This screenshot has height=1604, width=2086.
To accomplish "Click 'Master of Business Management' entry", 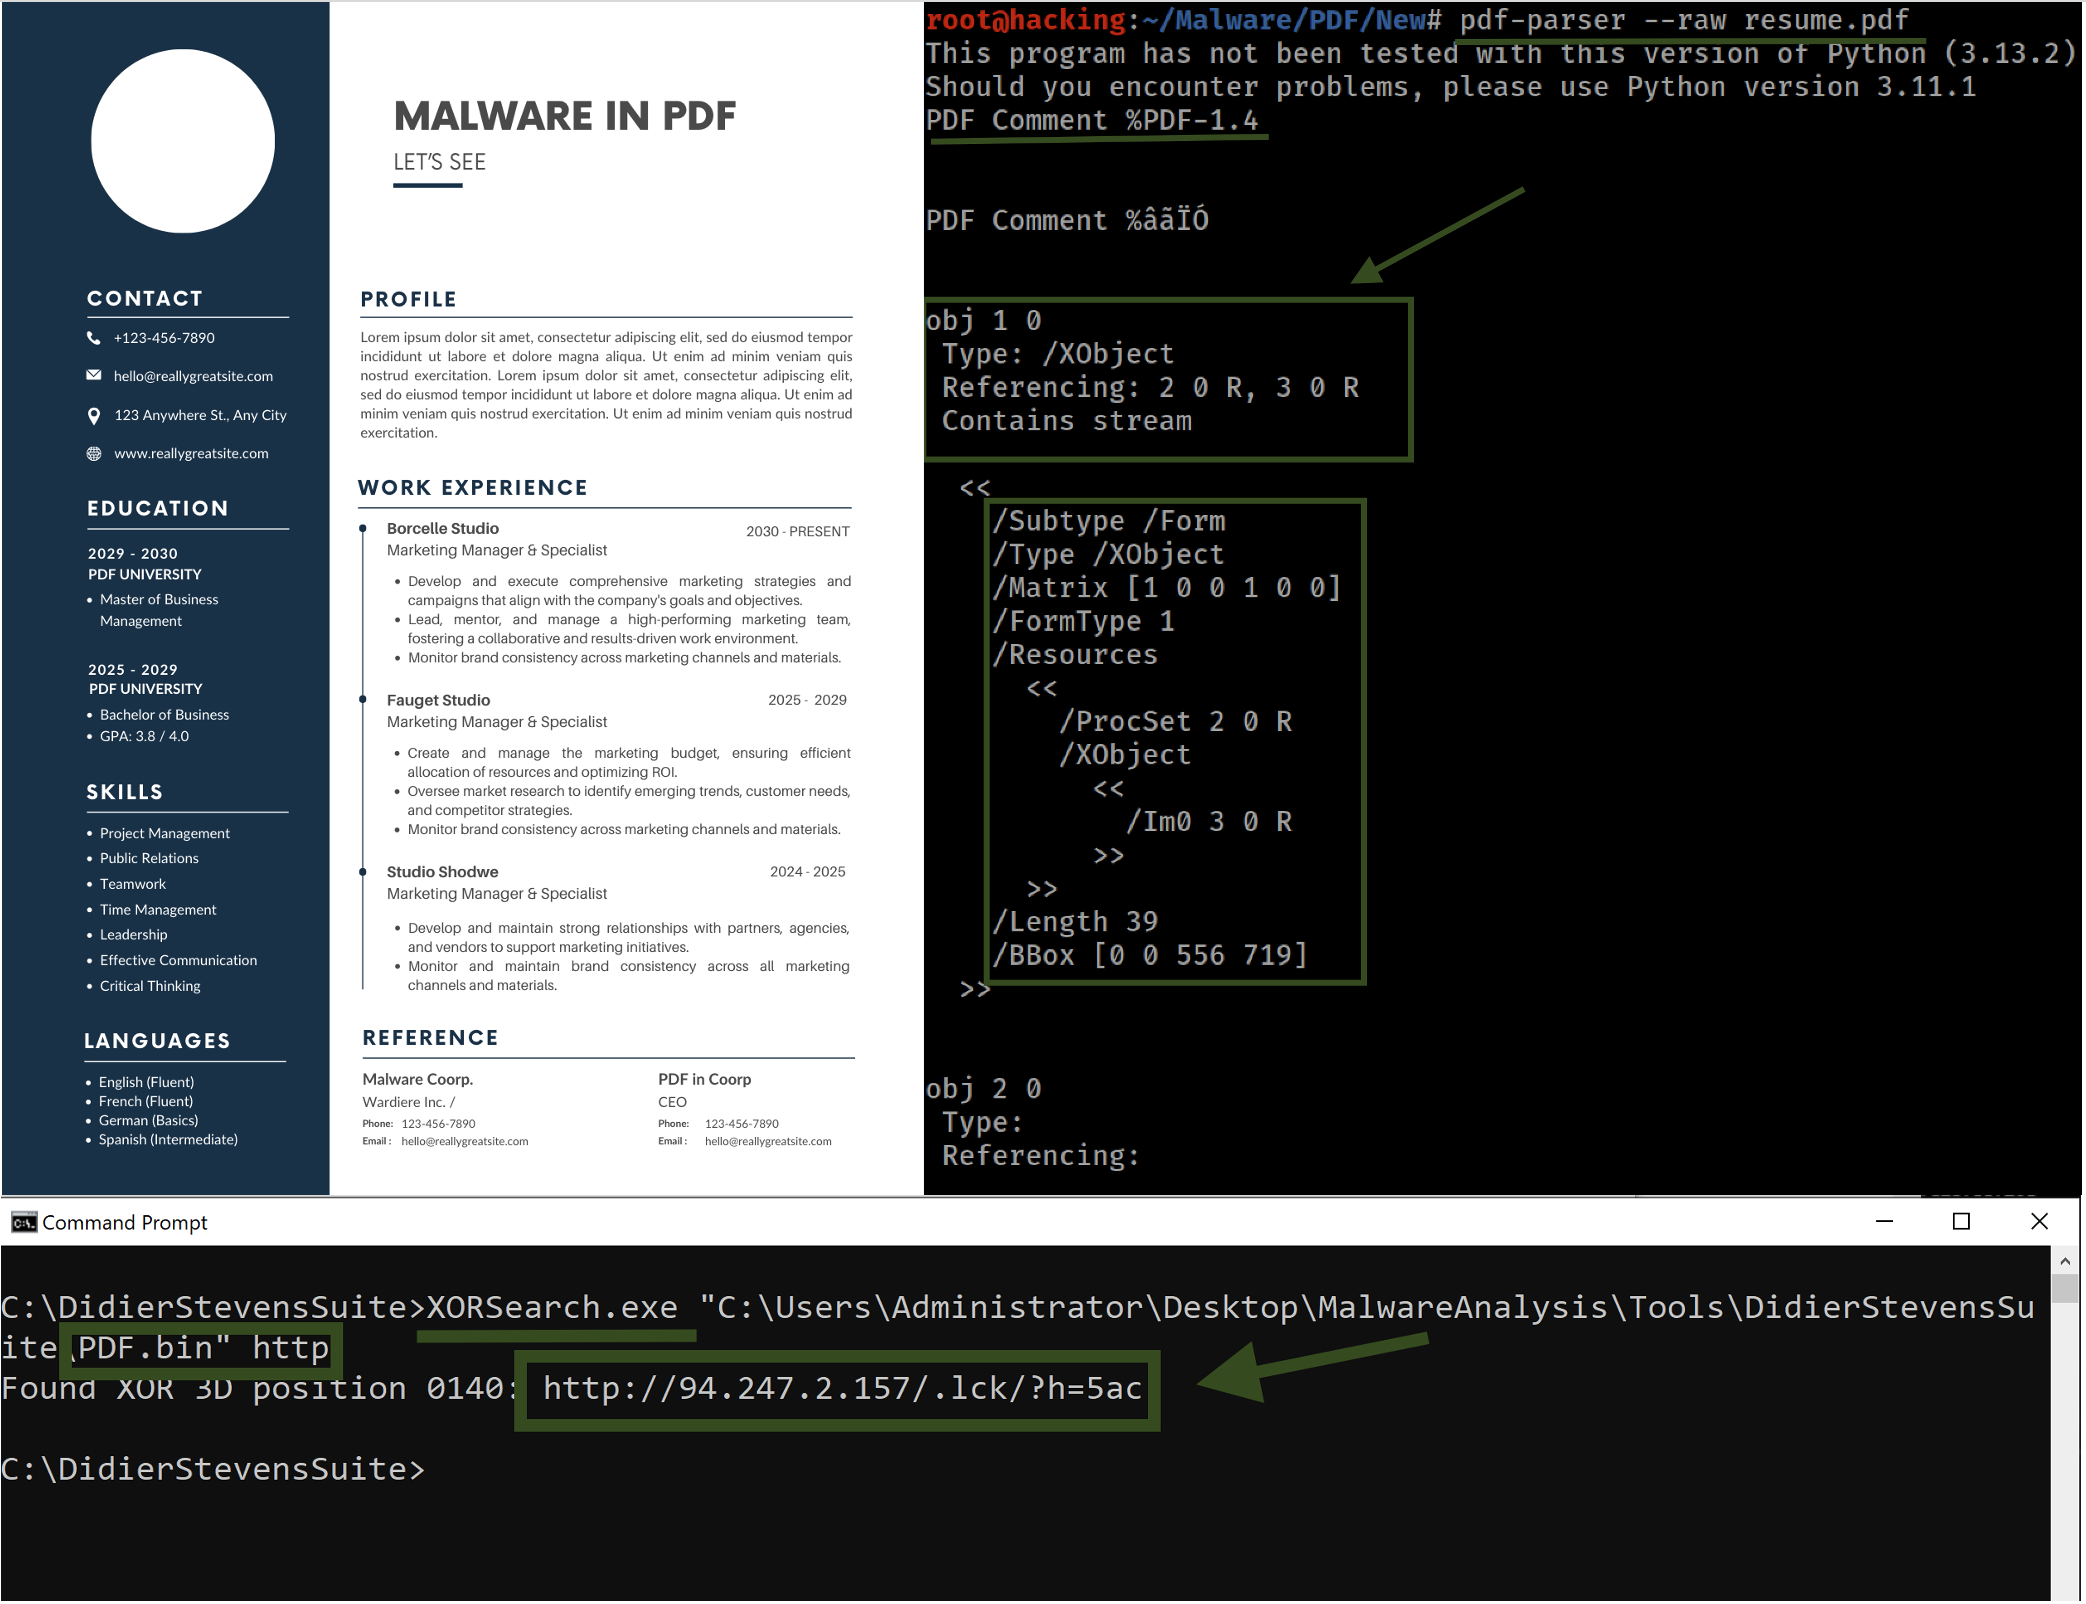I will (x=159, y=610).
